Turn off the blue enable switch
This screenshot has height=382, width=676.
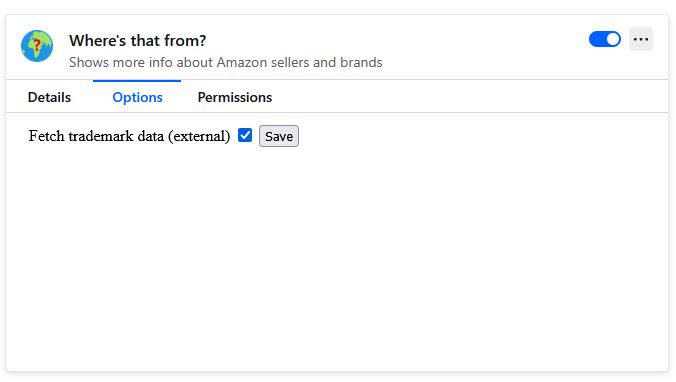604,39
